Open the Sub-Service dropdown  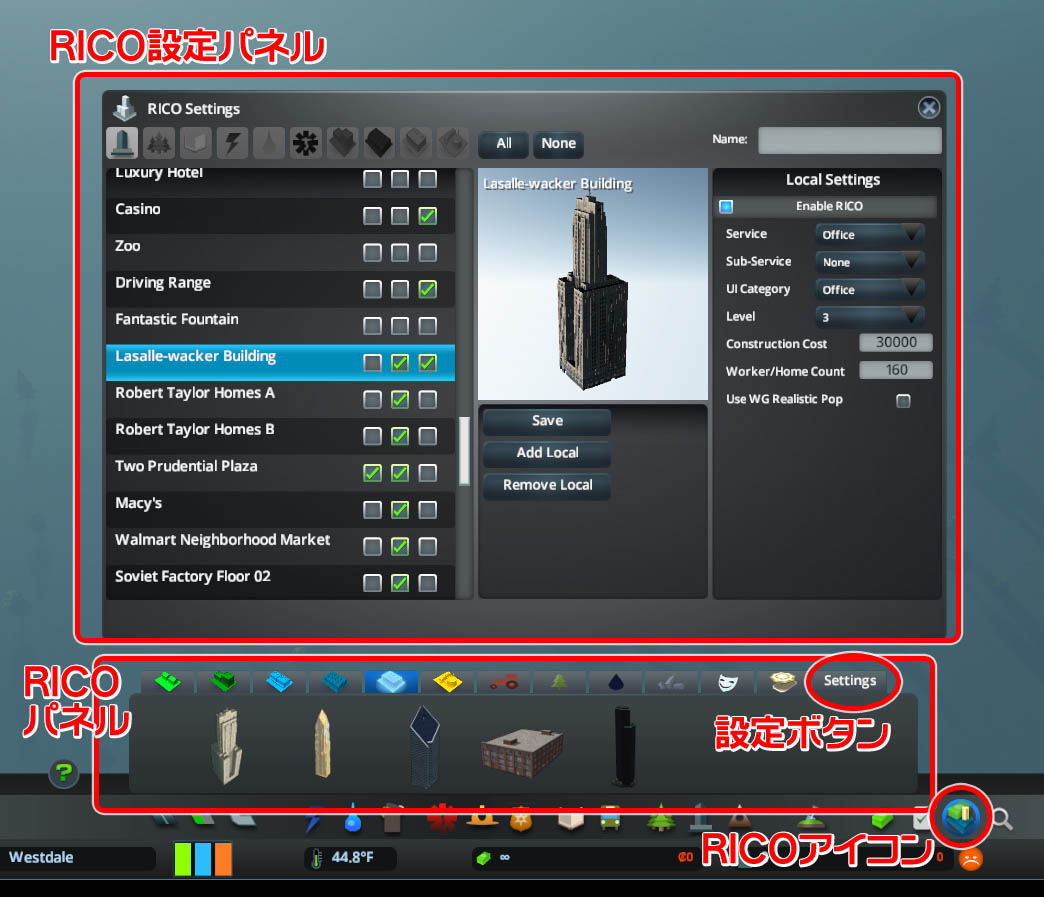[870, 262]
